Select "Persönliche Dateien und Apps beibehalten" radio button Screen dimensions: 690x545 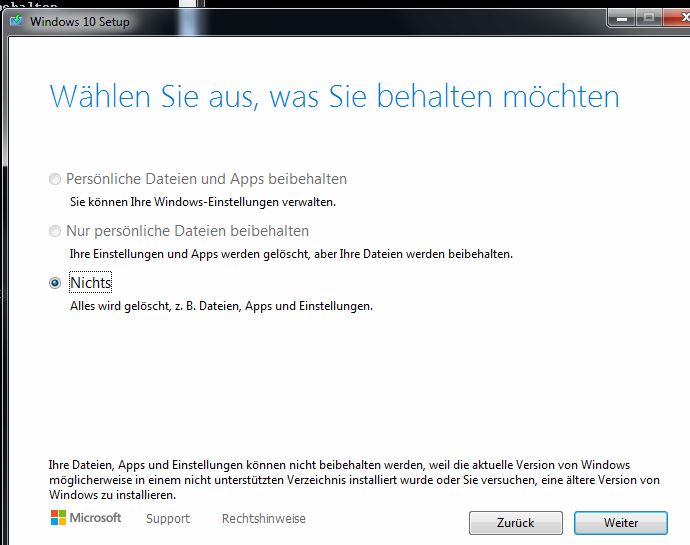coord(55,179)
